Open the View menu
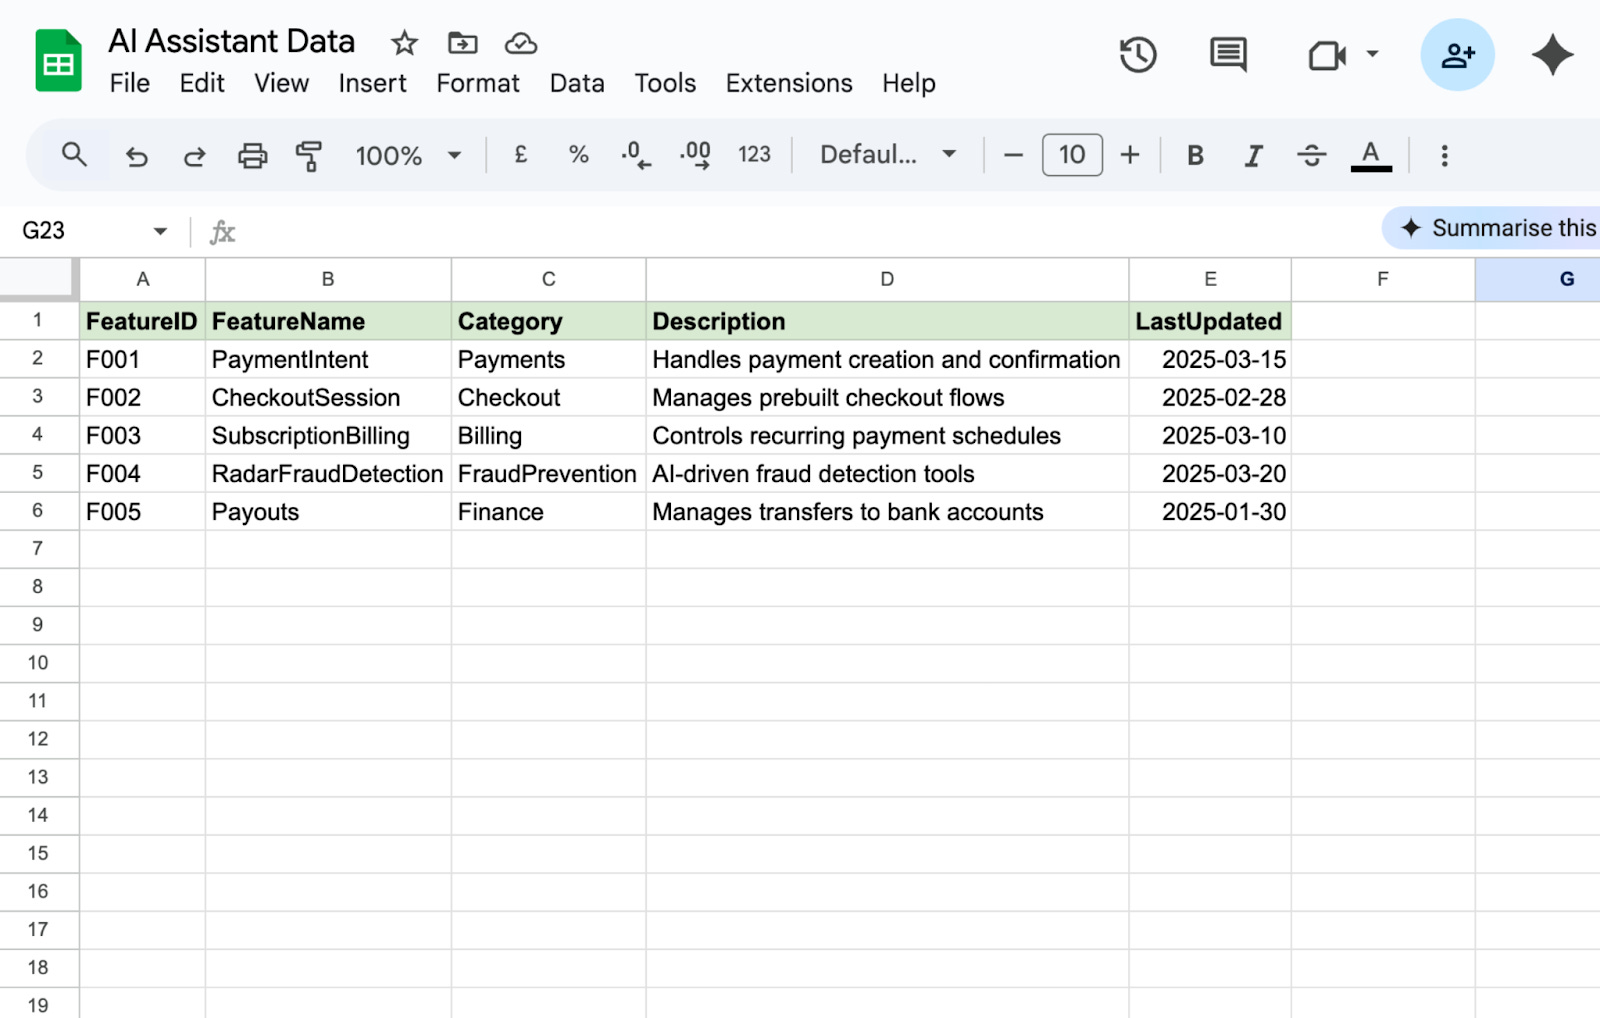 tap(281, 83)
